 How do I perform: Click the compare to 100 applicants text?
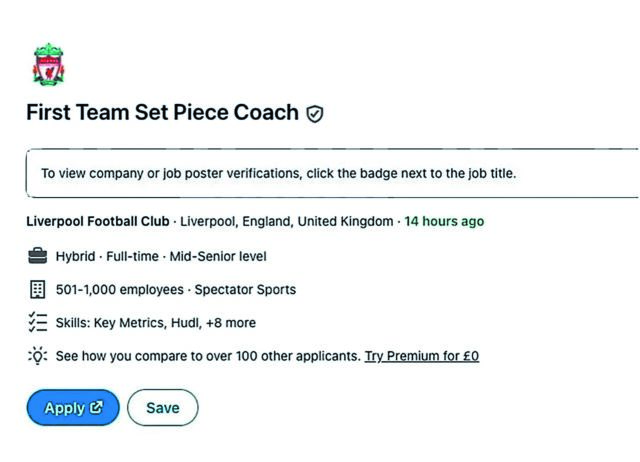(x=207, y=355)
